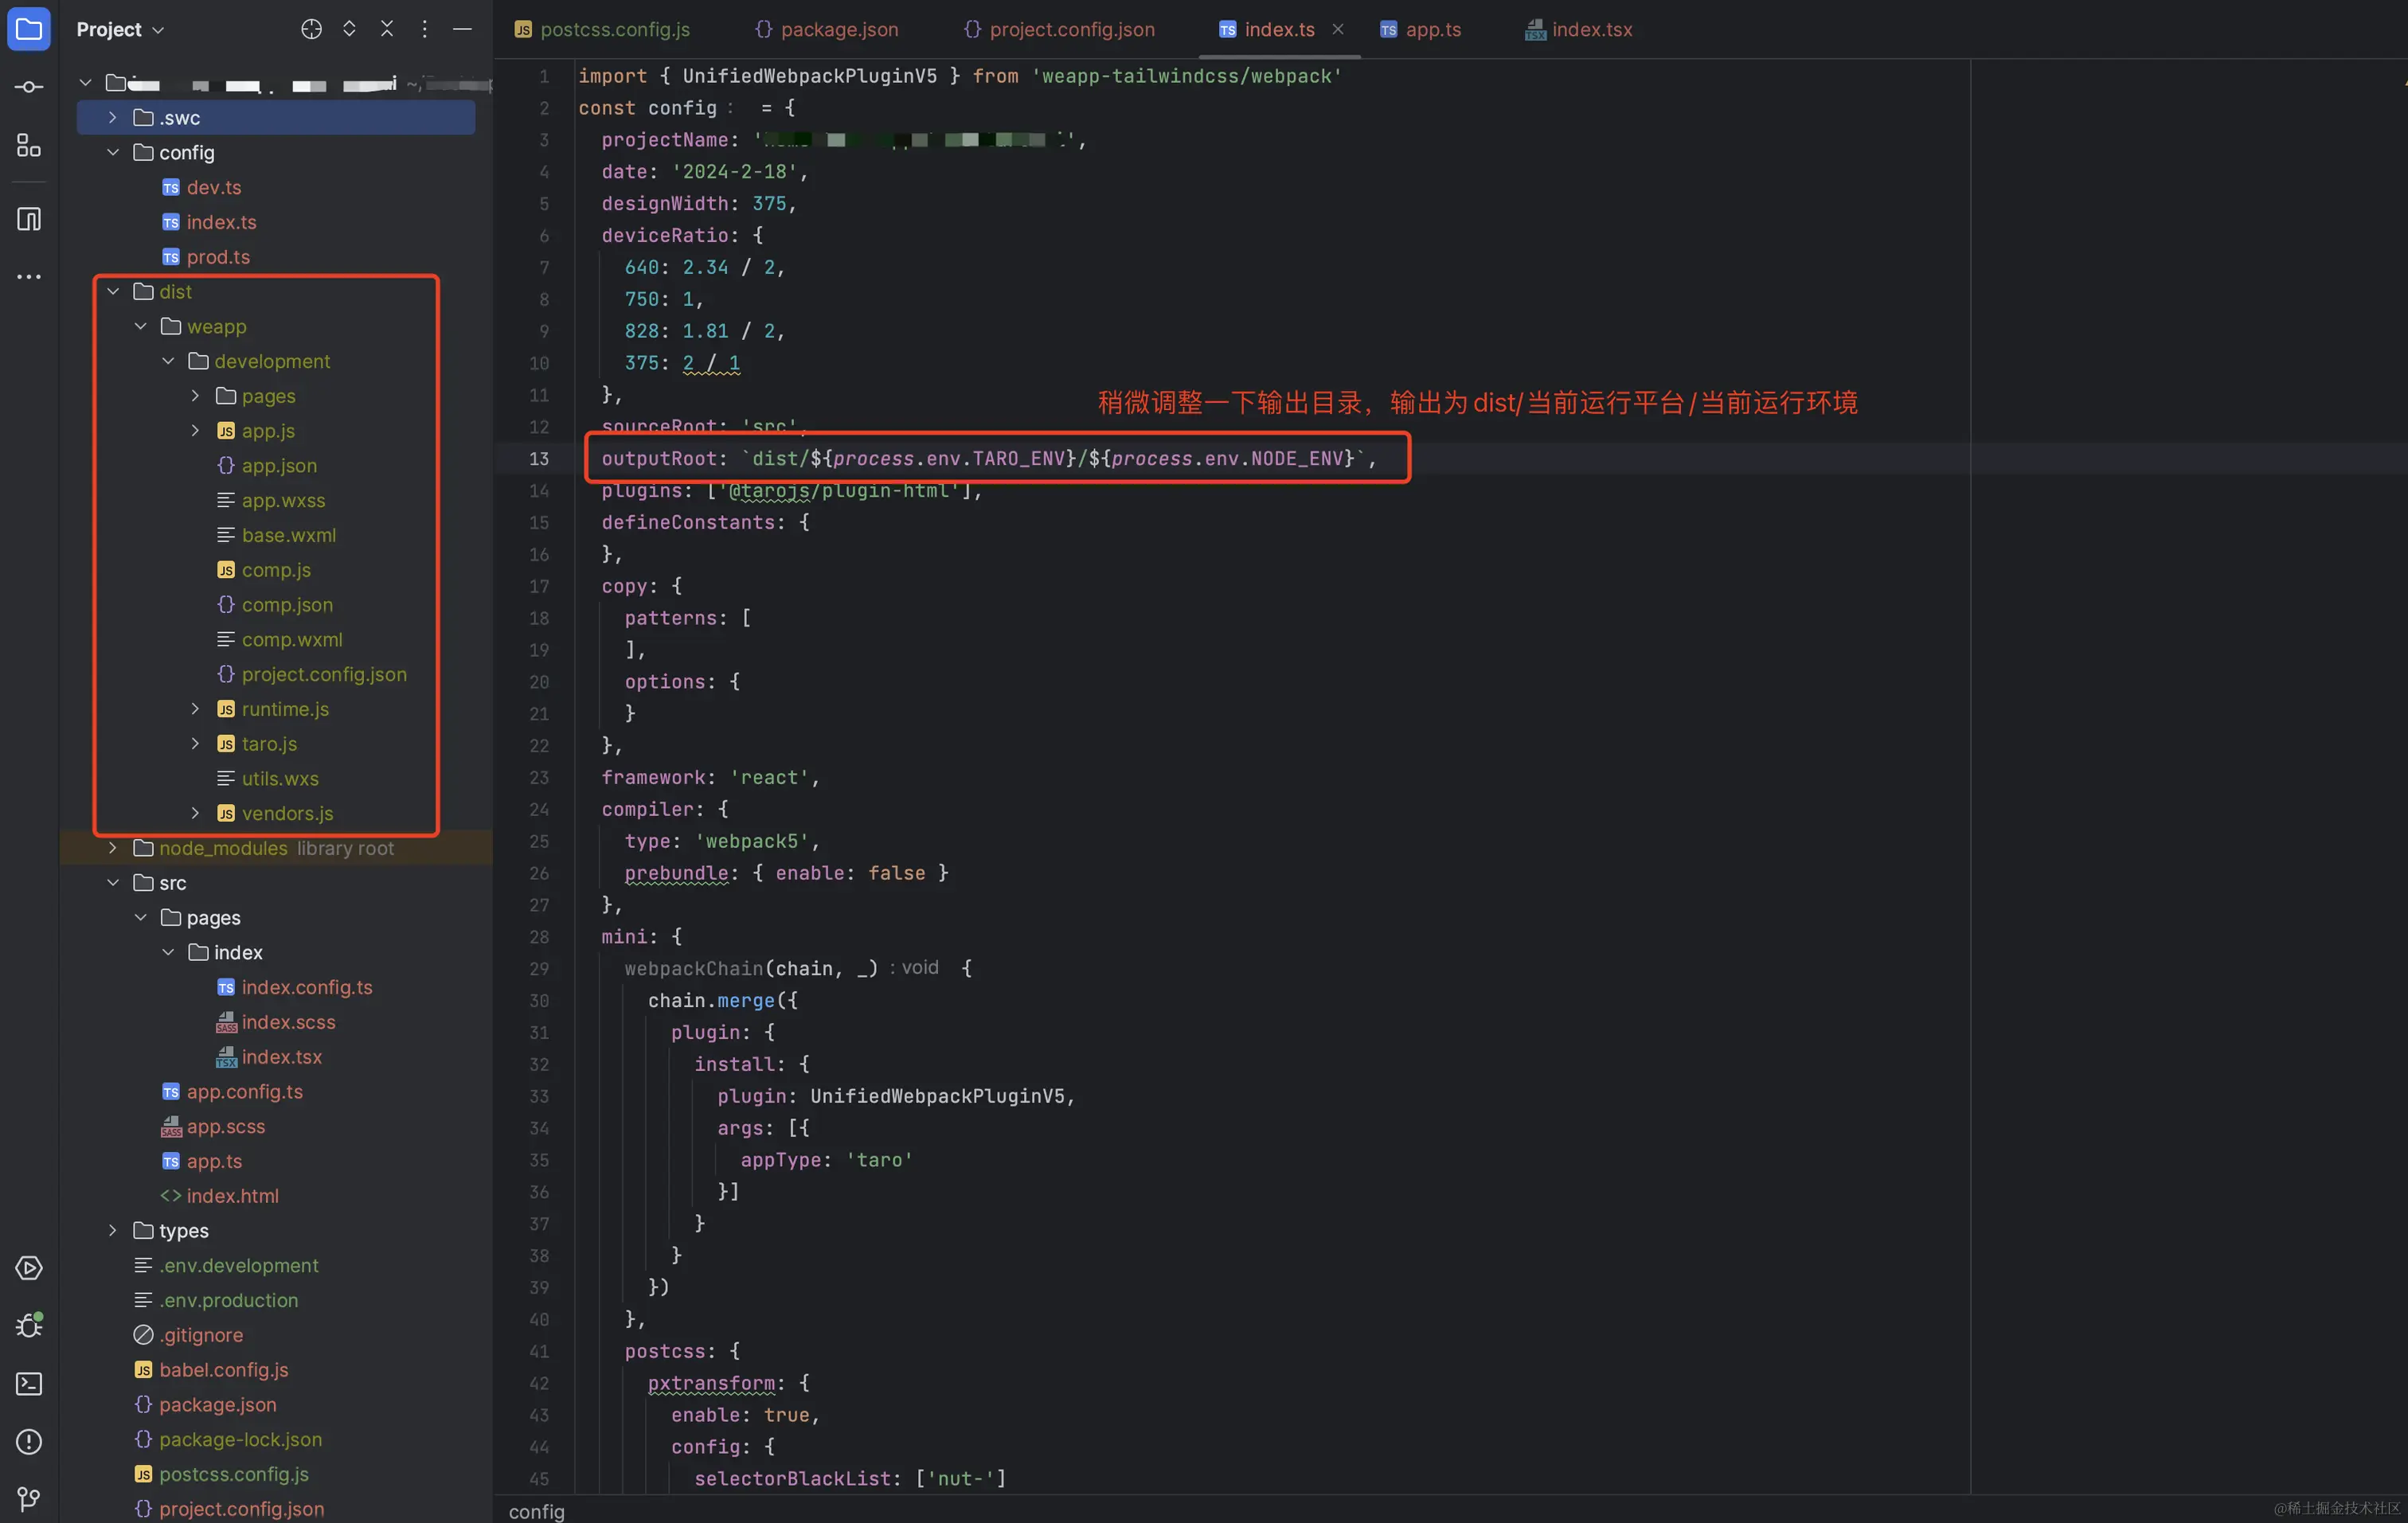
Task: Switch to the app.ts editor tab
Action: pyautogui.click(x=1432, y=29)
